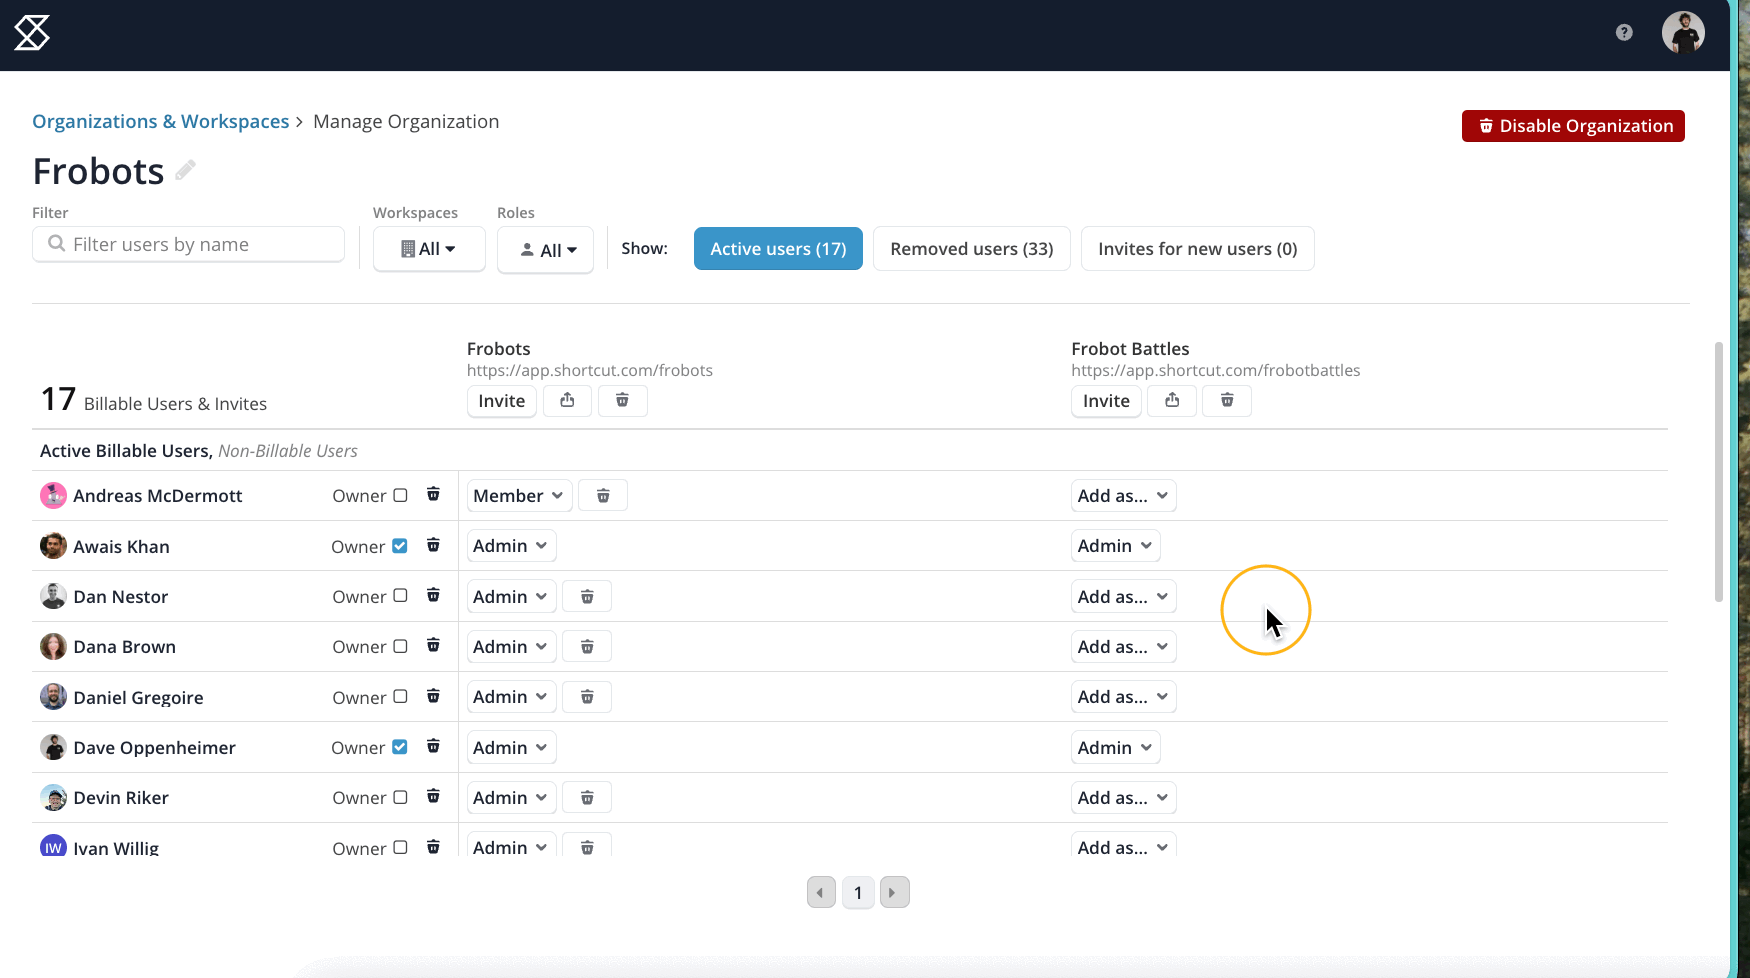
Task: Open Dan Nestor's Frobots Admin dropdown
Action: (511, 597)
